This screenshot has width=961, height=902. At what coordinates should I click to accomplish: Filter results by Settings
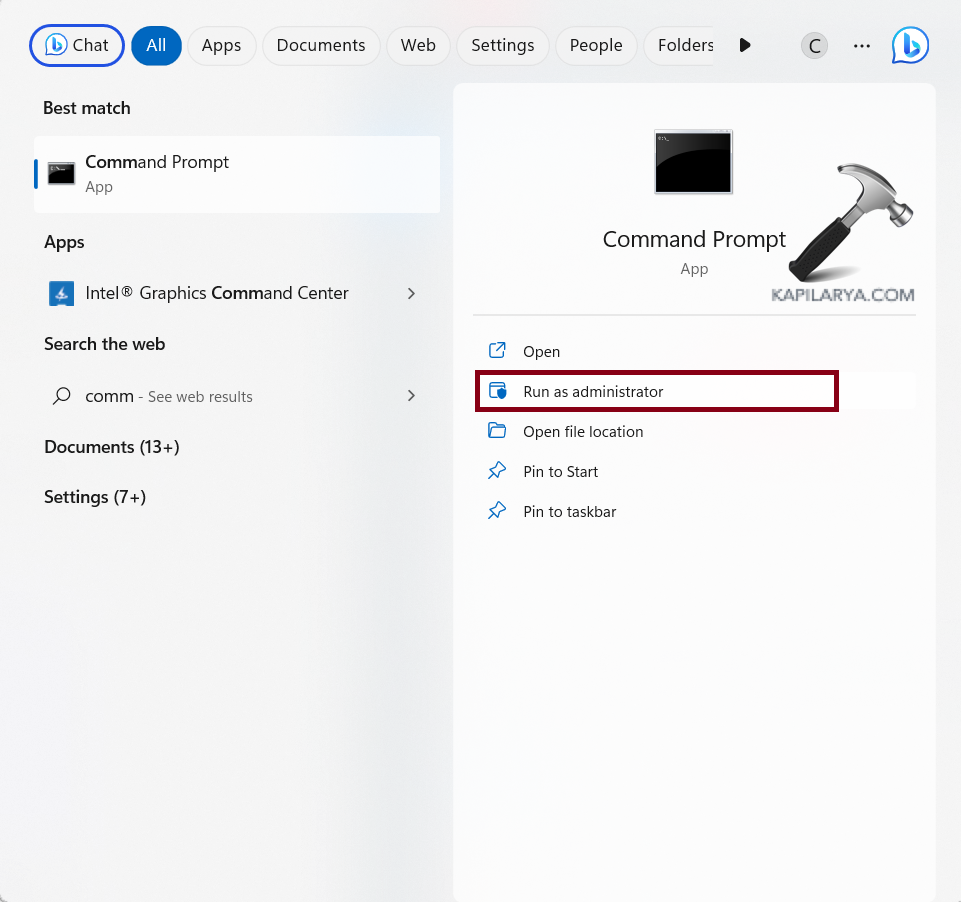(503, 45)
